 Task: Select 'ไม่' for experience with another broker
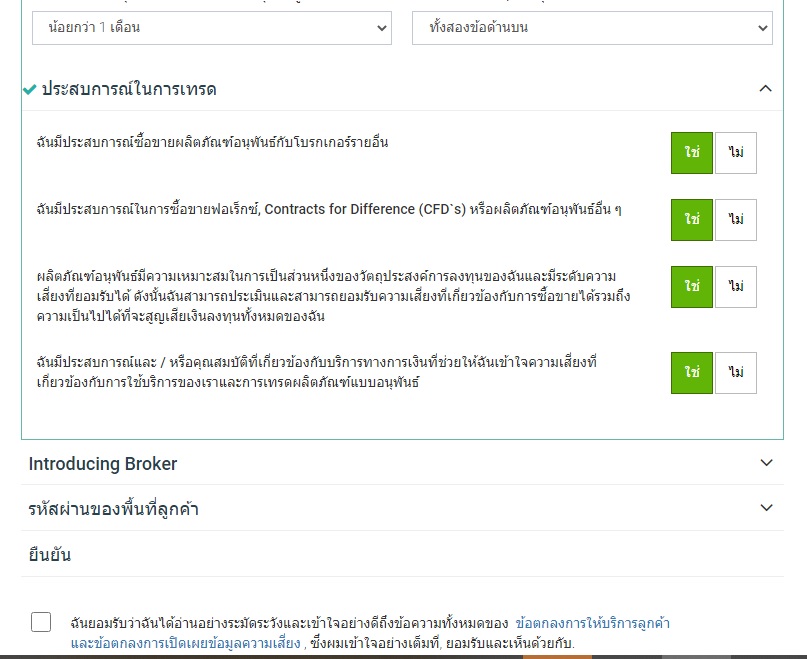click(736, 153)
